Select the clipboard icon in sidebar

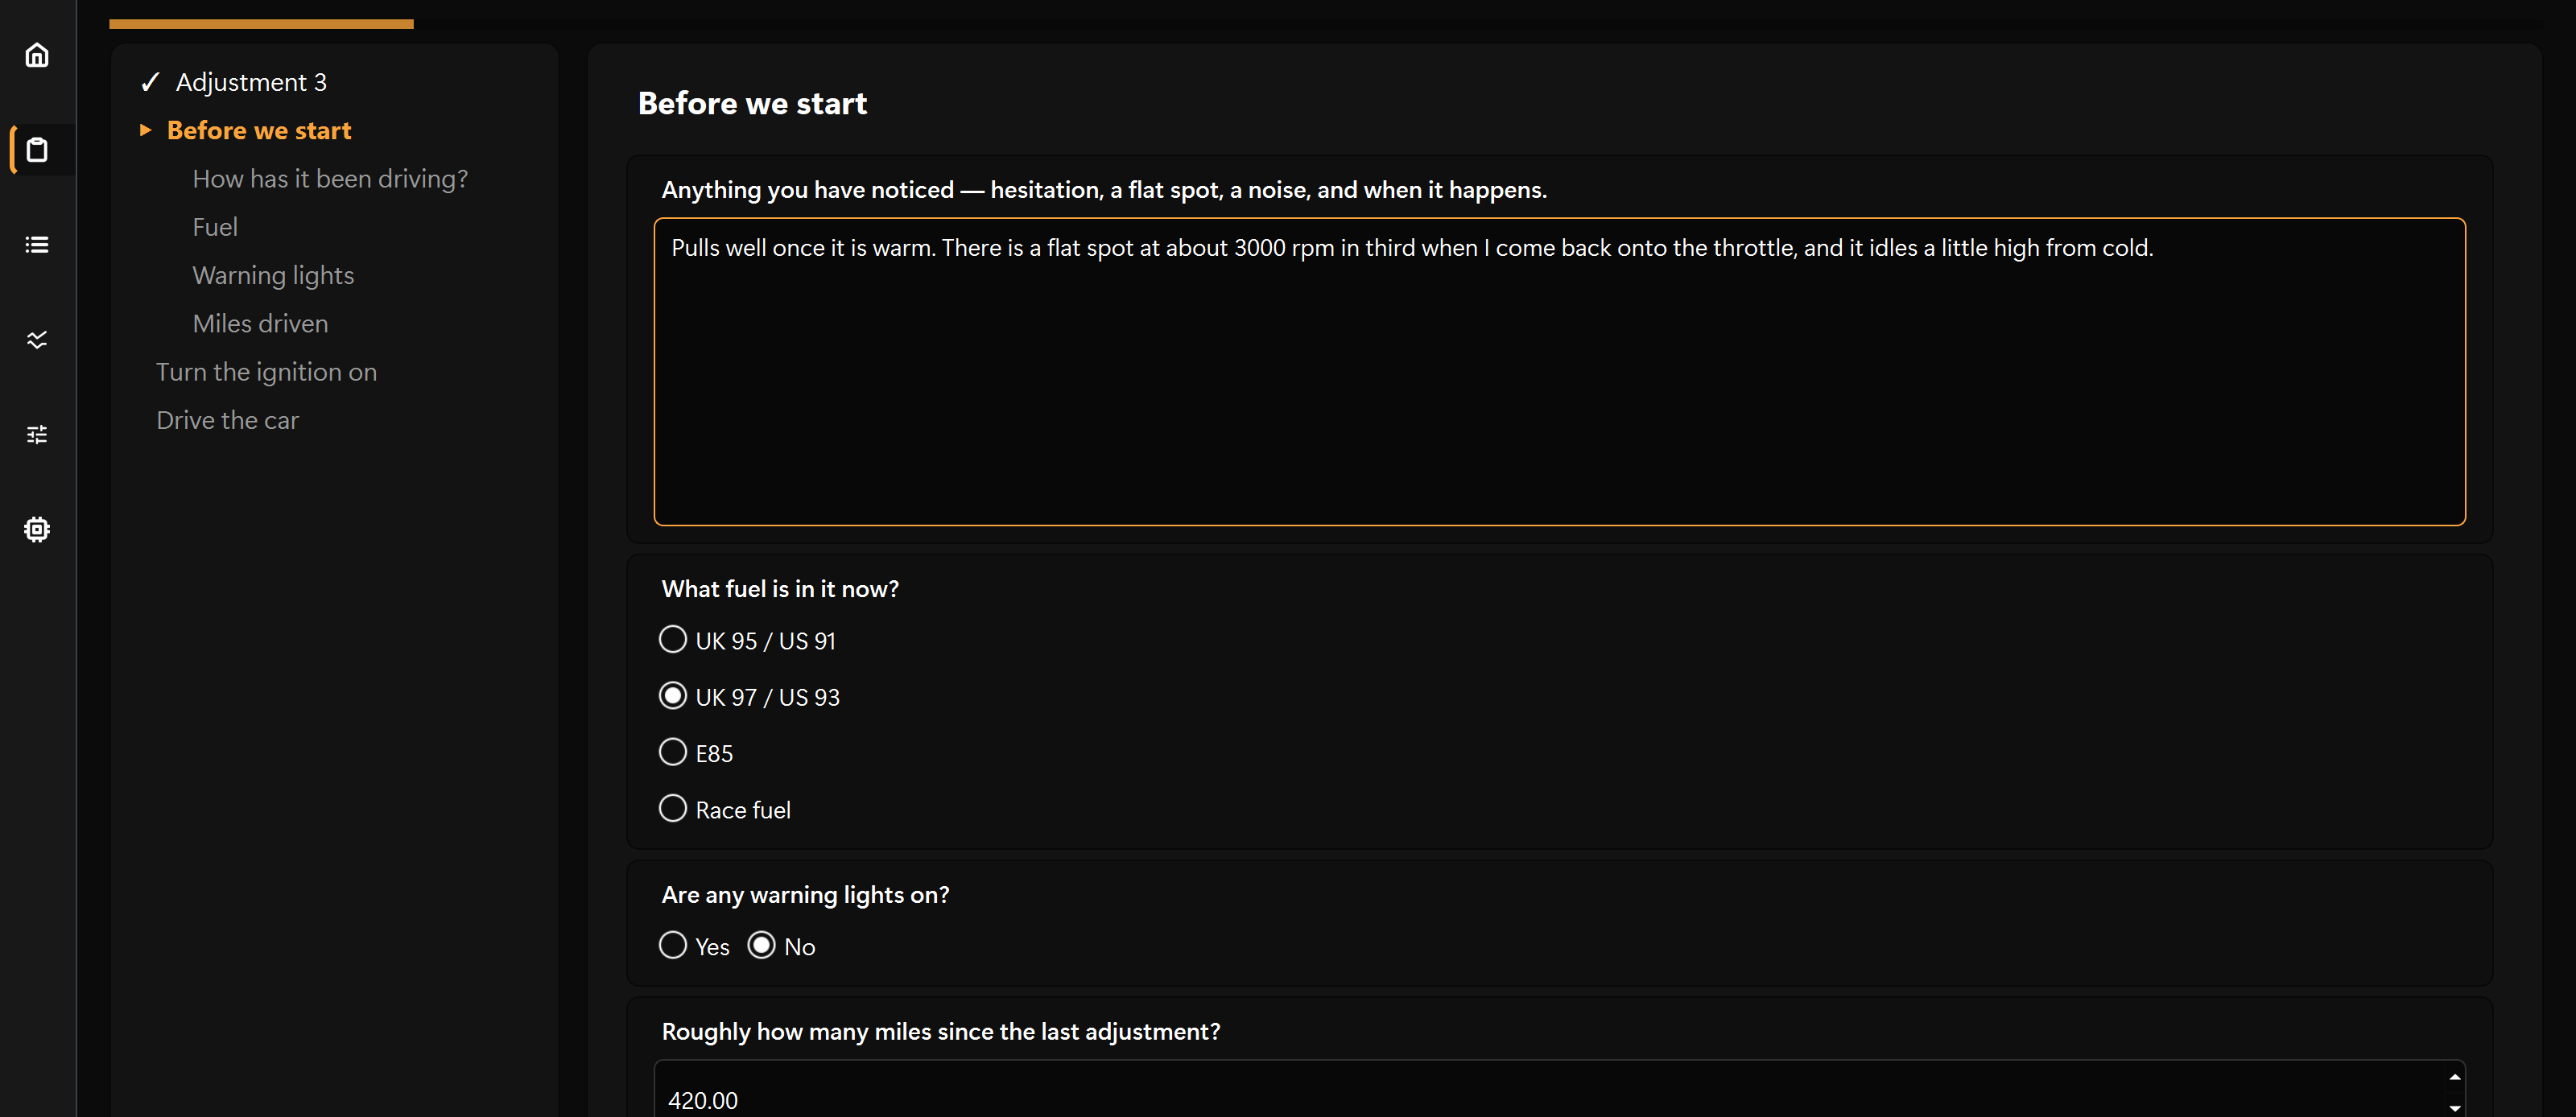point(37,150)
